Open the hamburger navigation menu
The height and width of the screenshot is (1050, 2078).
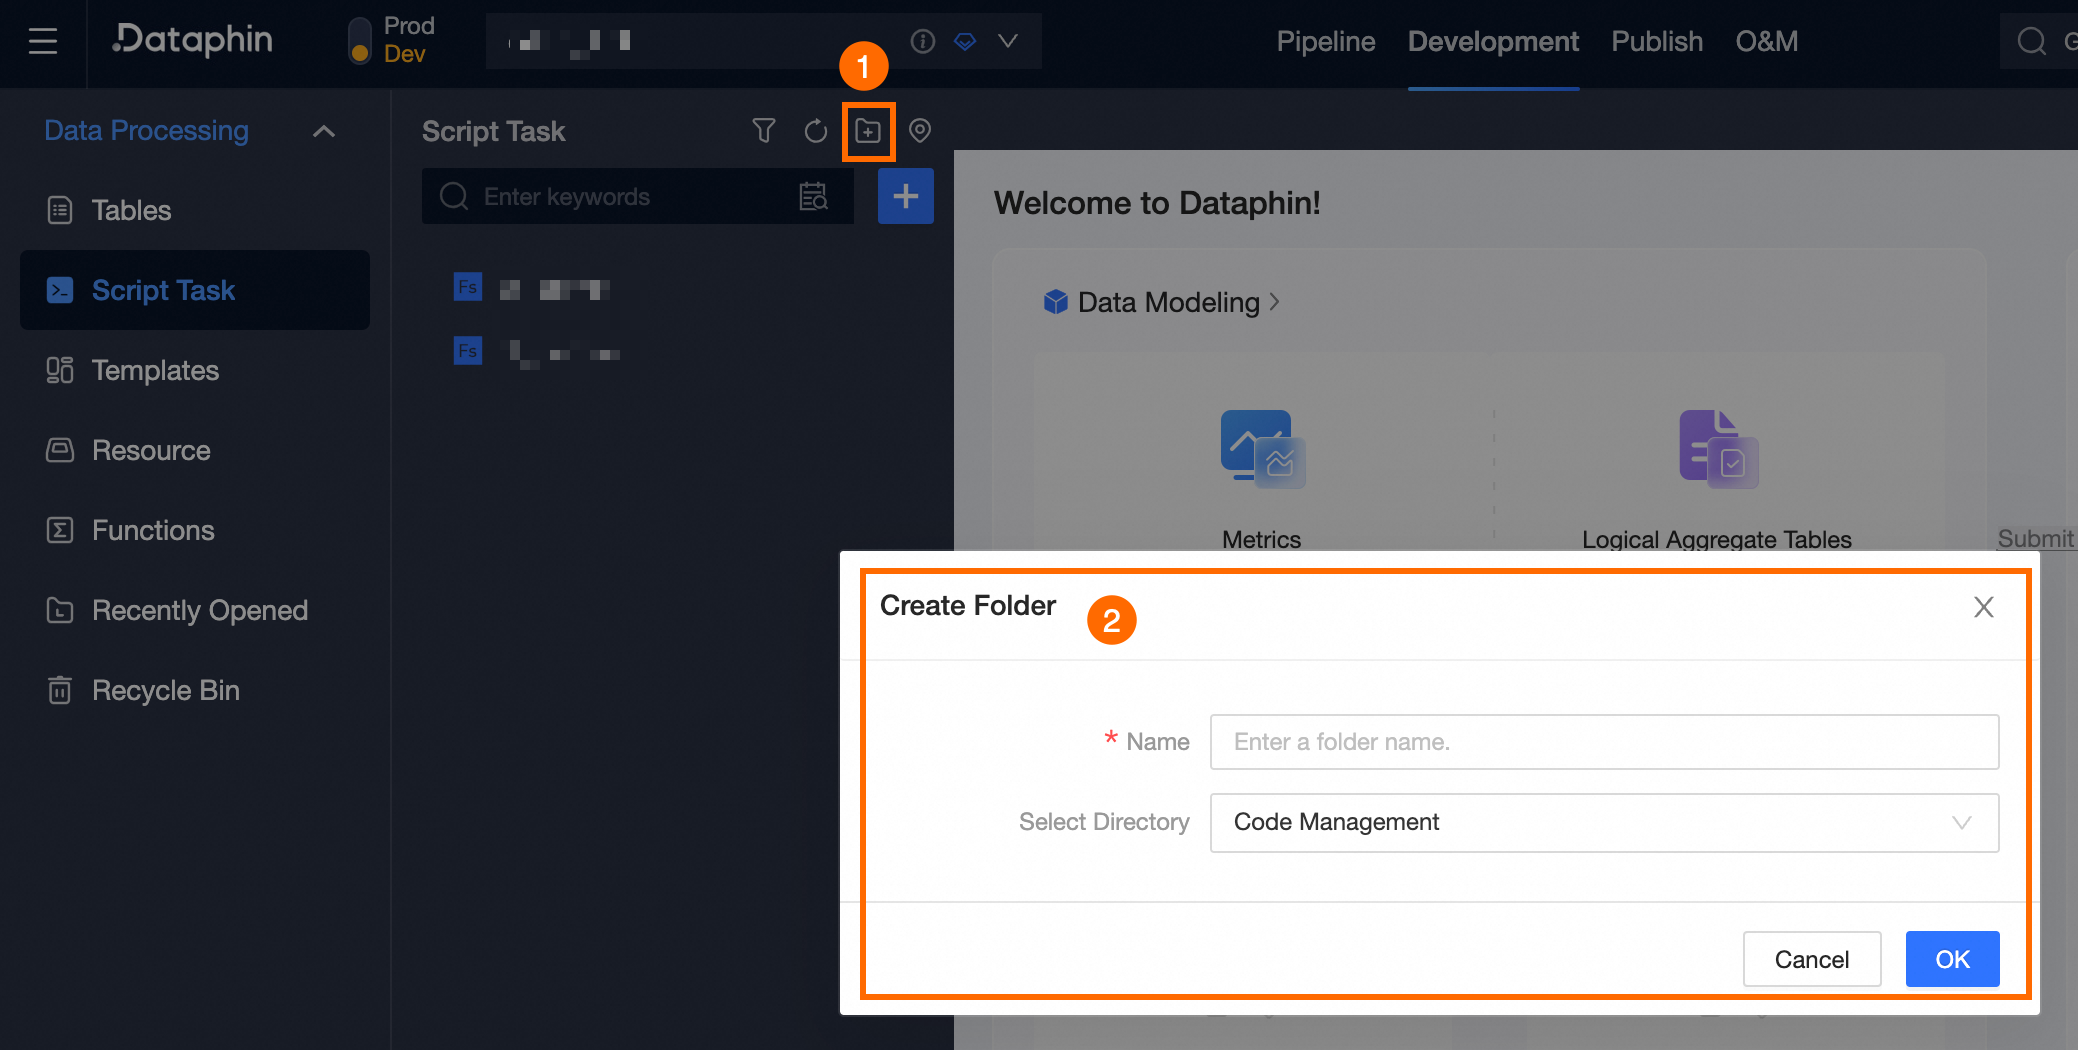click(43, 41)
